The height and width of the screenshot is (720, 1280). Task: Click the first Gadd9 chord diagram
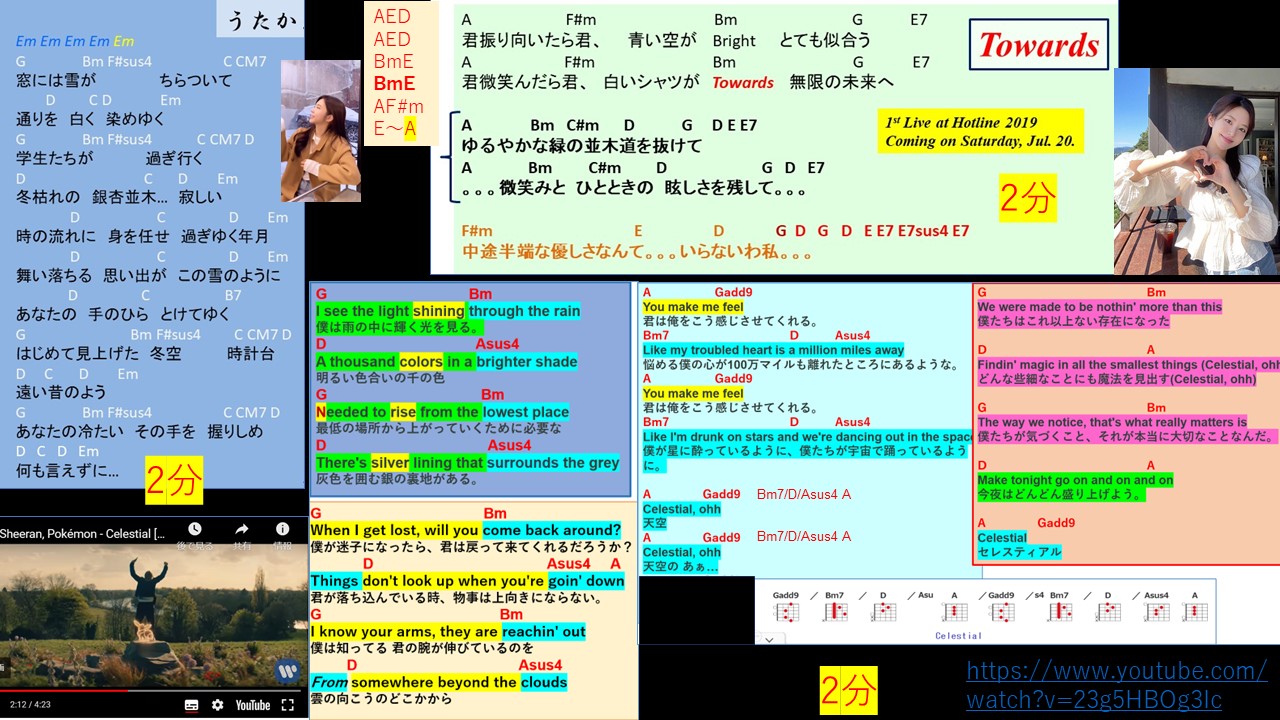(787, 612)
